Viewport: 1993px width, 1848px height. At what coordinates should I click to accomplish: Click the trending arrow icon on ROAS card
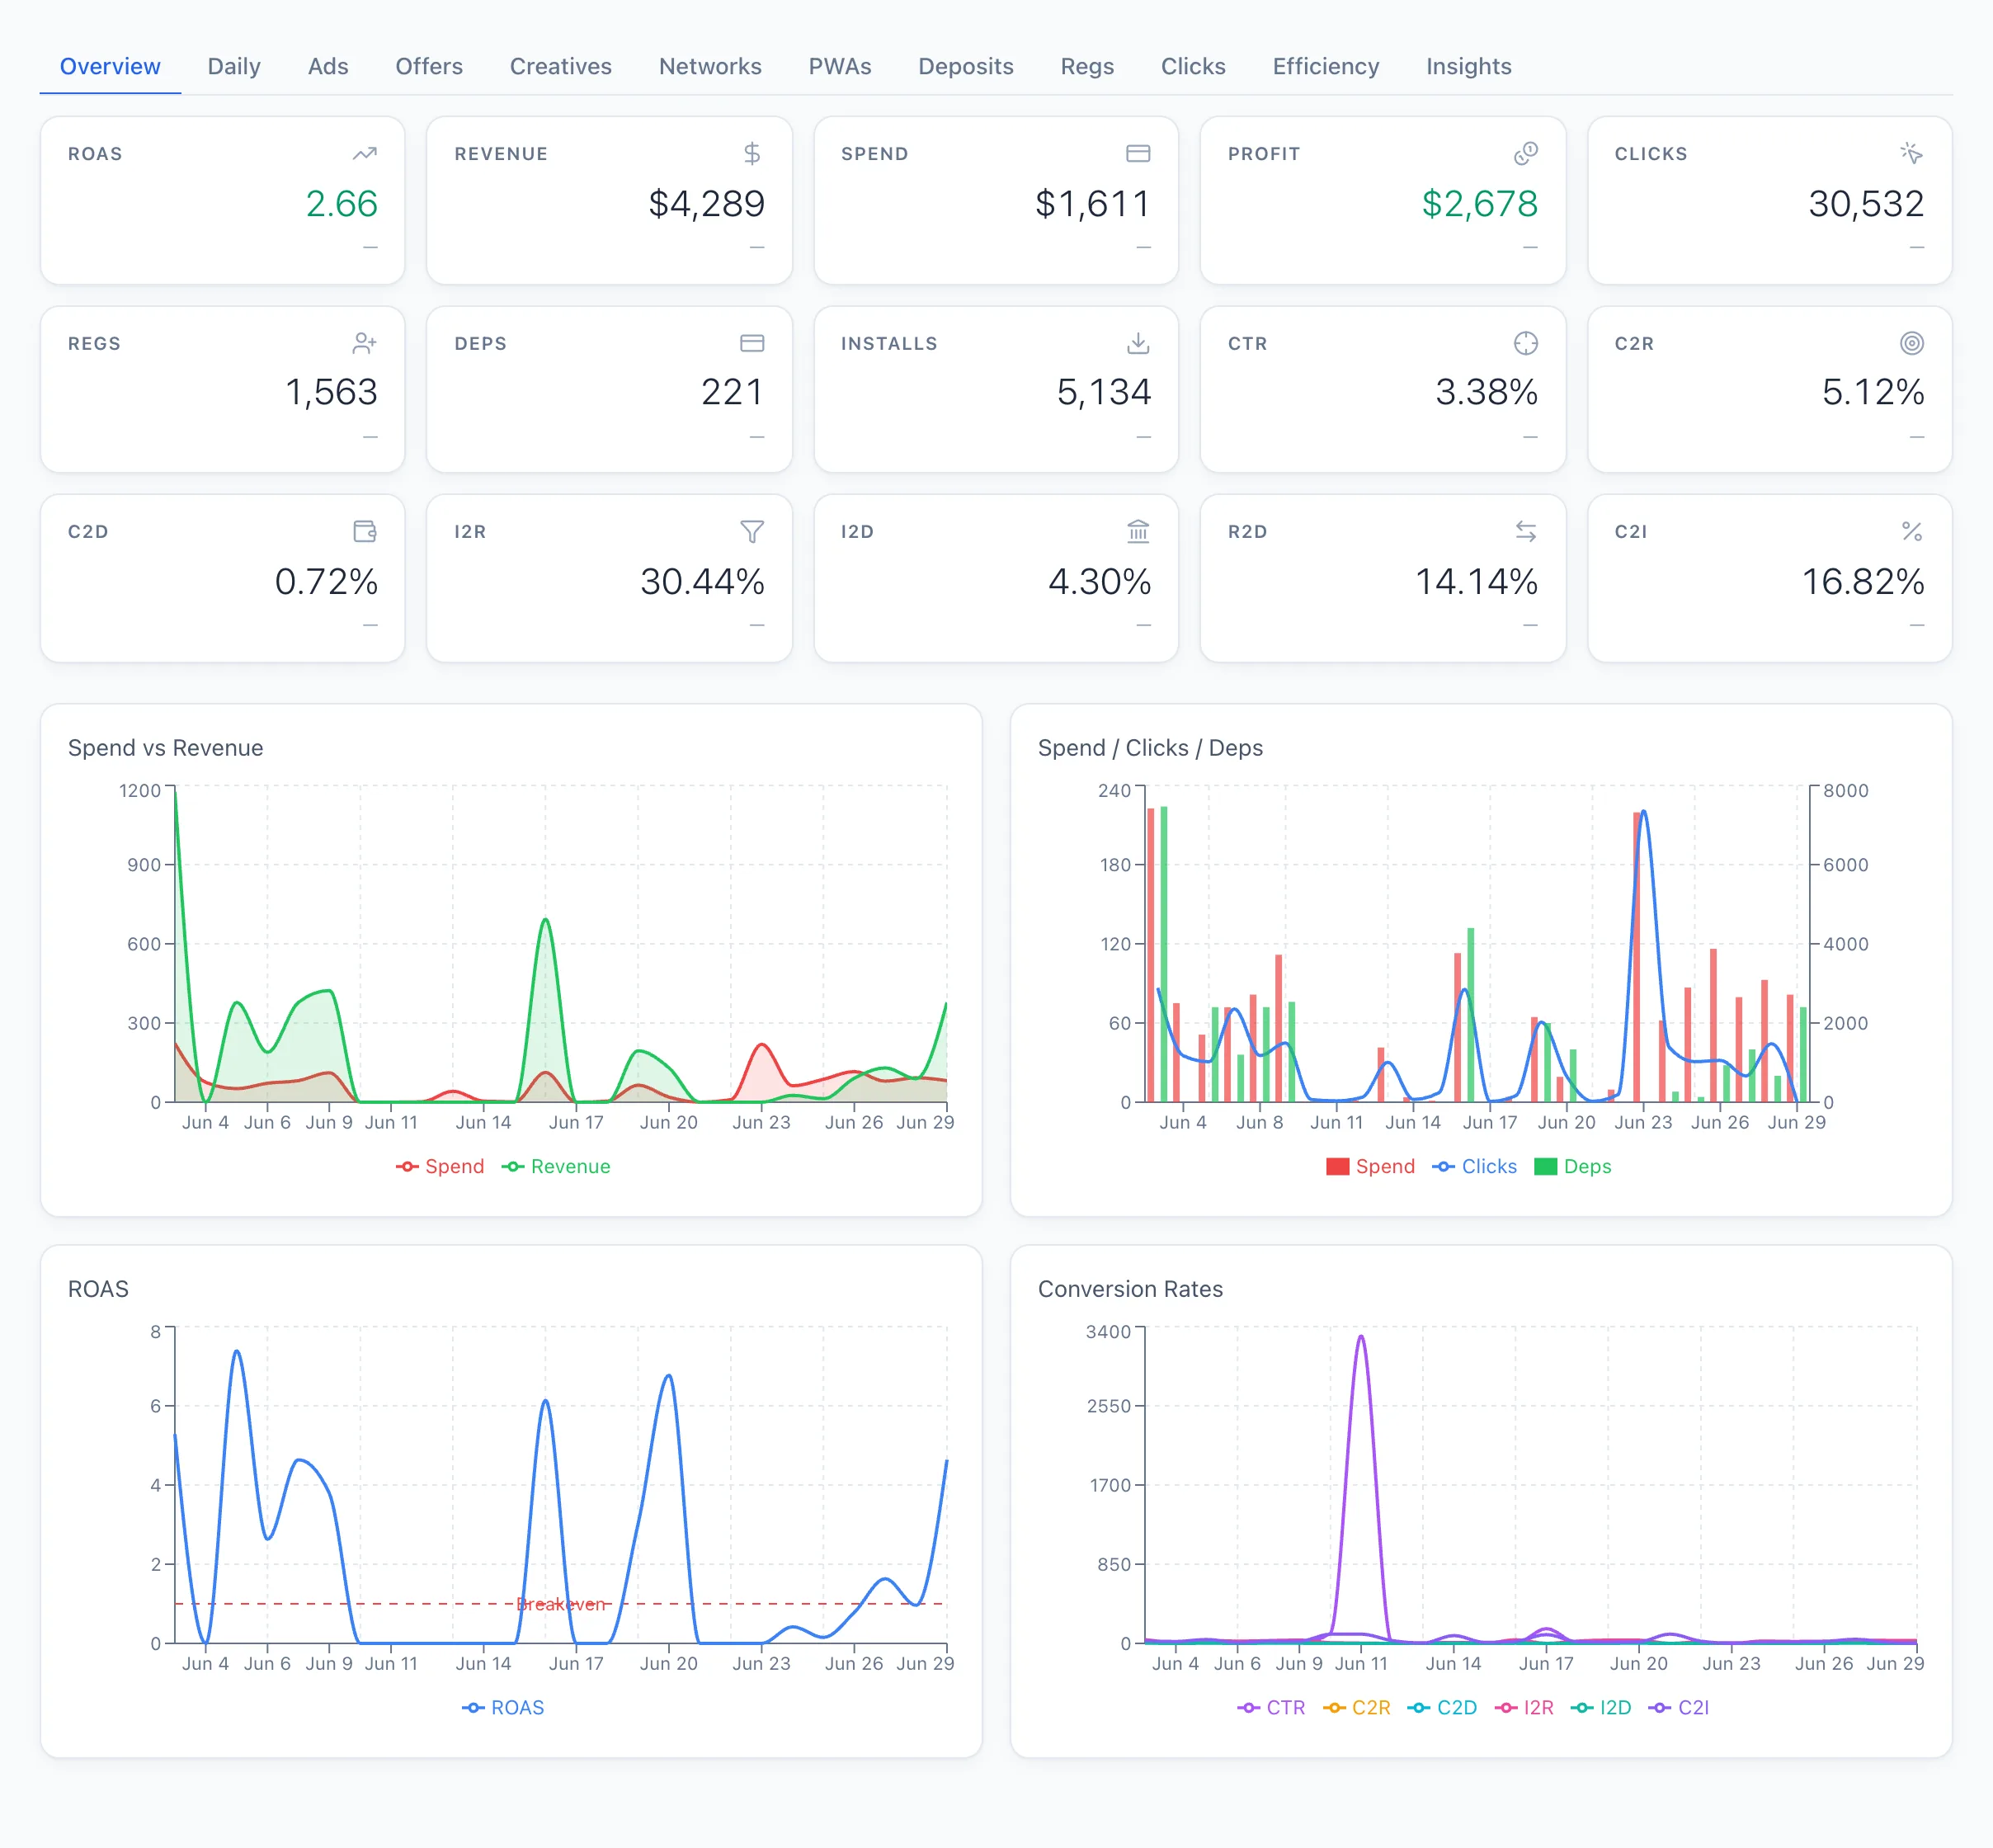[x=364, y=153]
